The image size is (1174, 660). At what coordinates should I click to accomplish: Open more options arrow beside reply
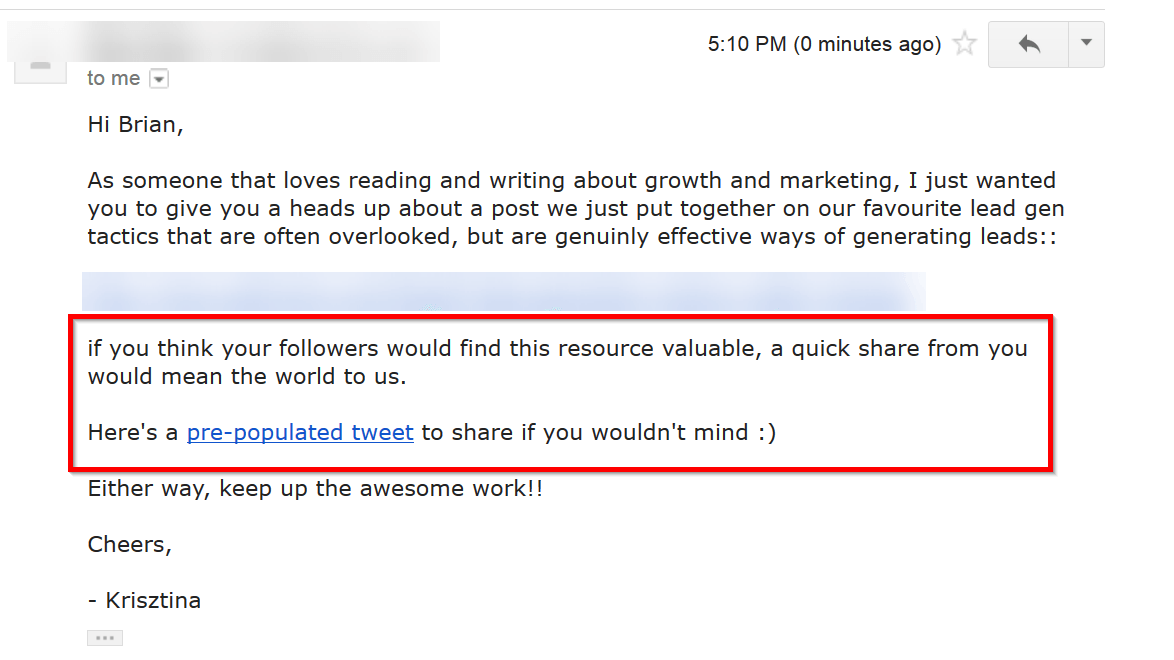pyautogui.click(x=1086, y=44)
